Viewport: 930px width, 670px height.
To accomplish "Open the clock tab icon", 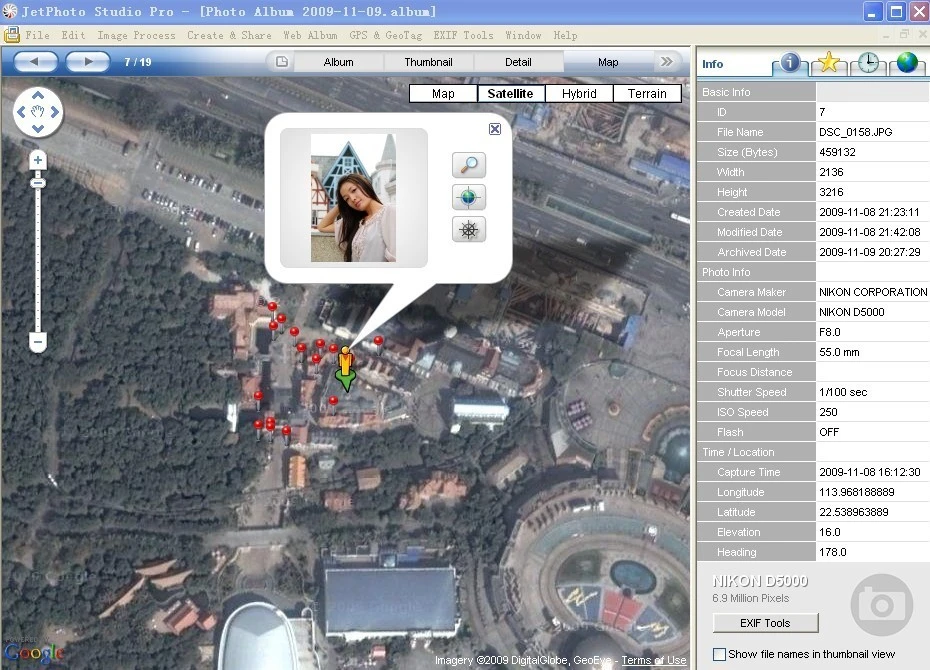I will pos(868,63).
